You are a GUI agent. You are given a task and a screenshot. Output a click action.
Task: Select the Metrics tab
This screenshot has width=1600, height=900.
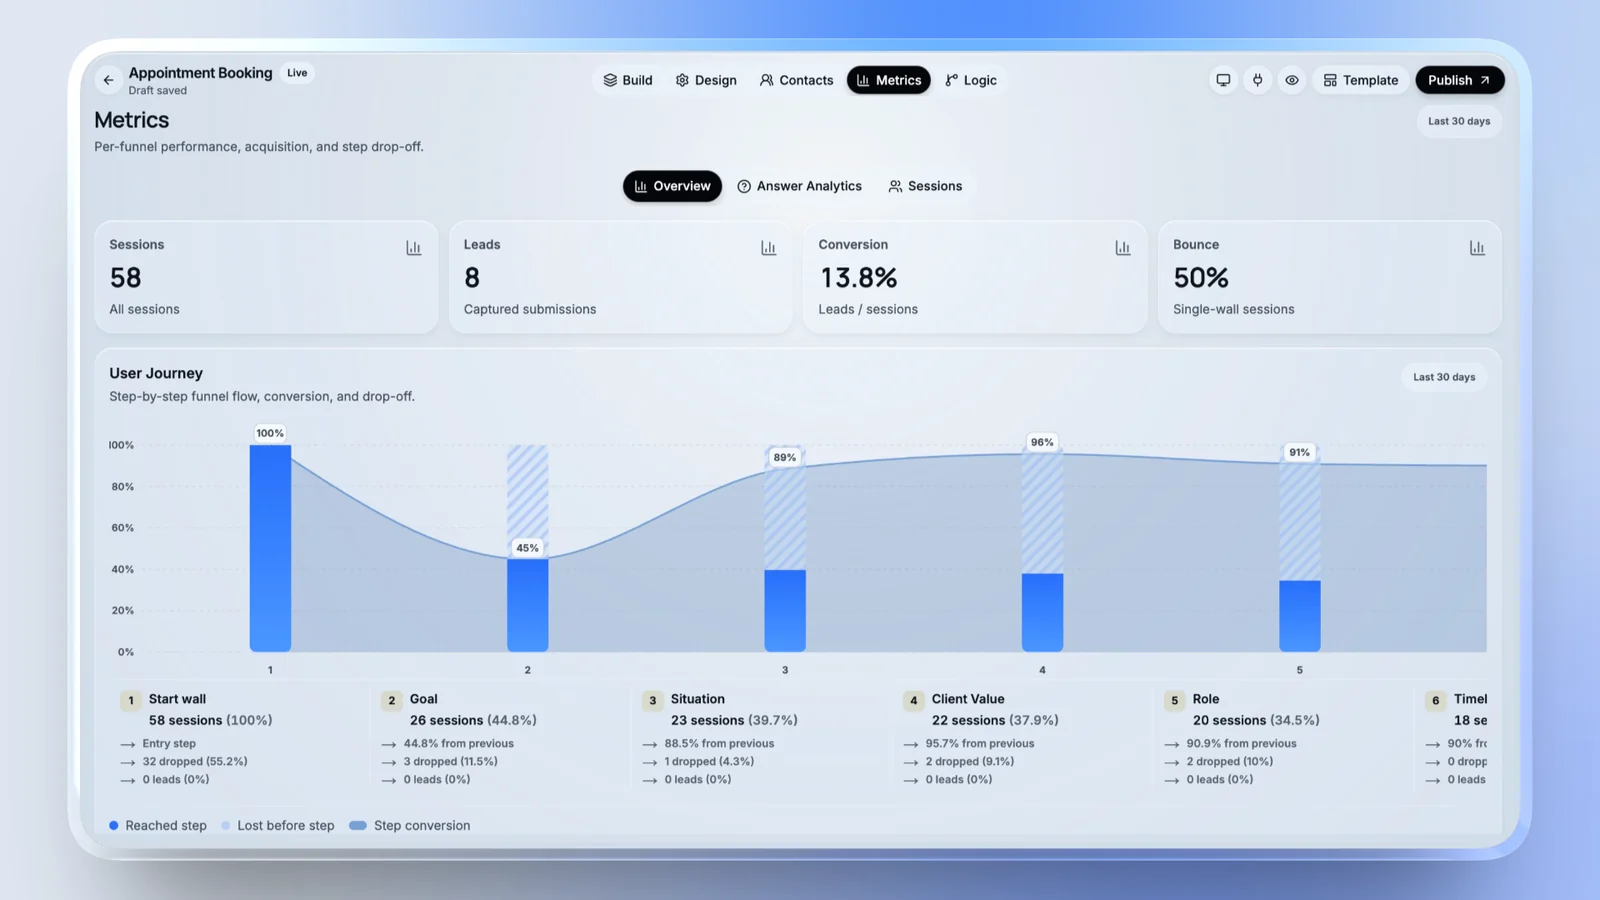click(x=889, y=80)
